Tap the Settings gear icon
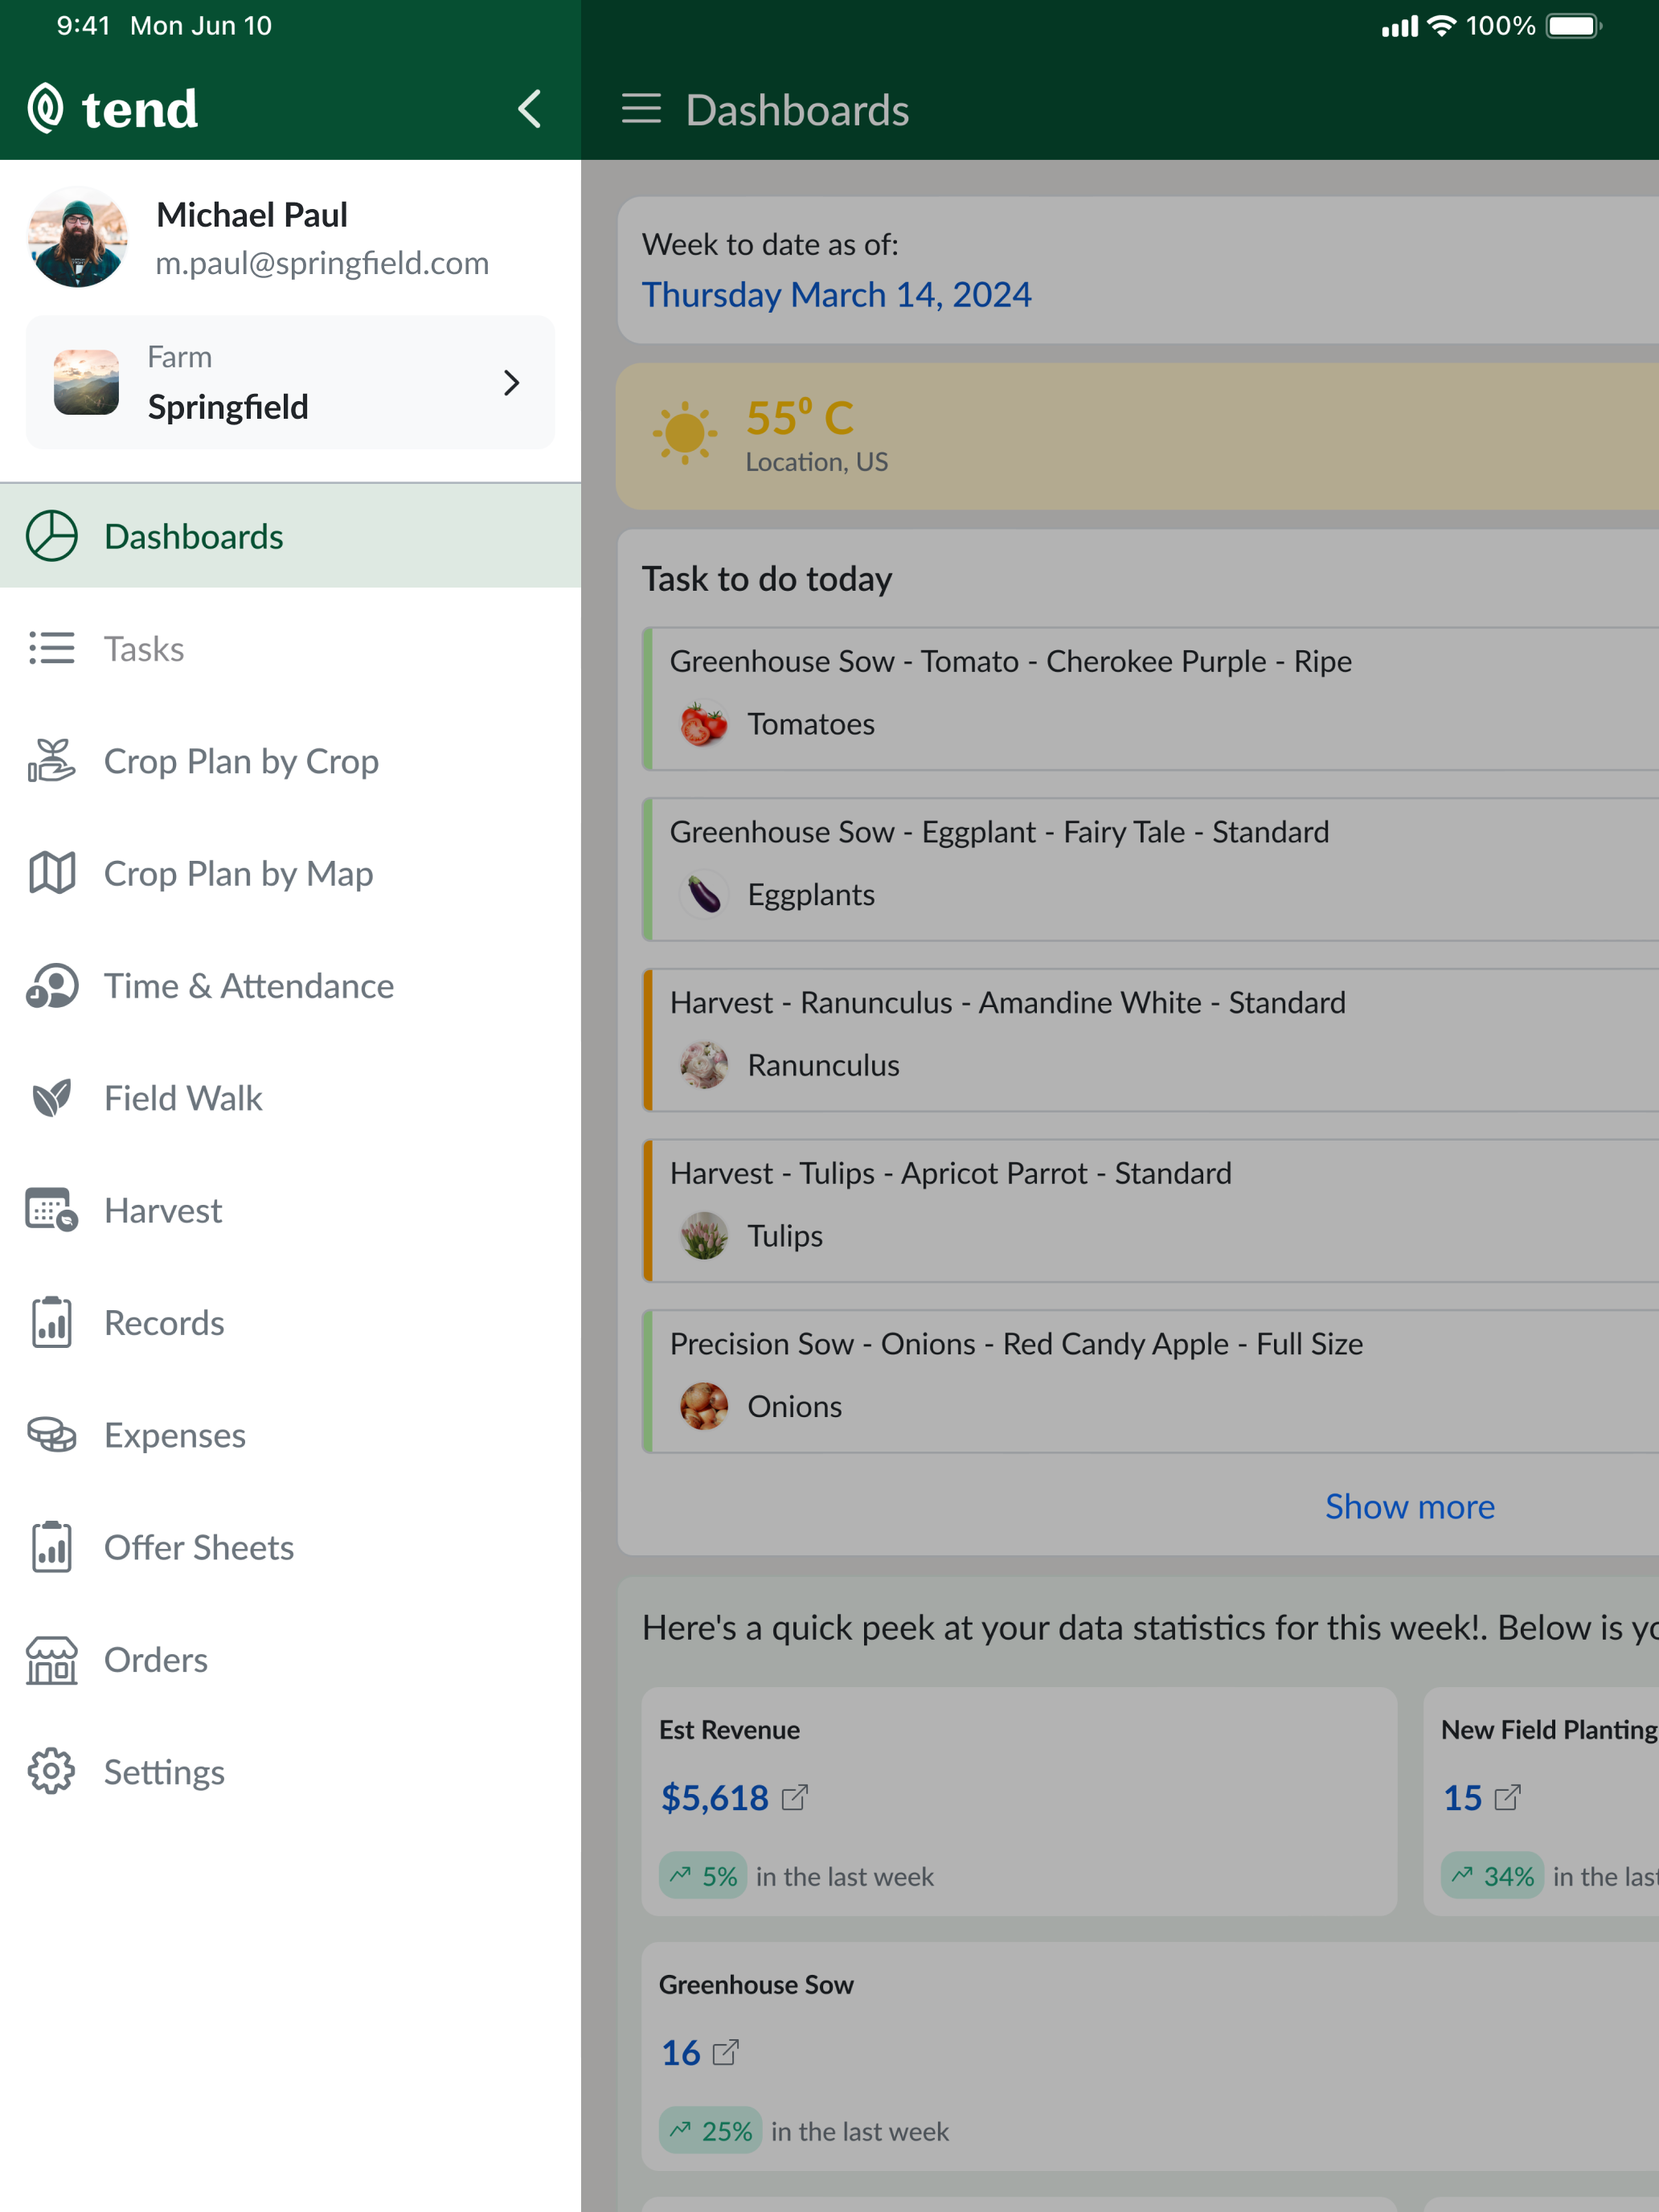This screenshot has height=2212, width=1659. (52, 1772)
